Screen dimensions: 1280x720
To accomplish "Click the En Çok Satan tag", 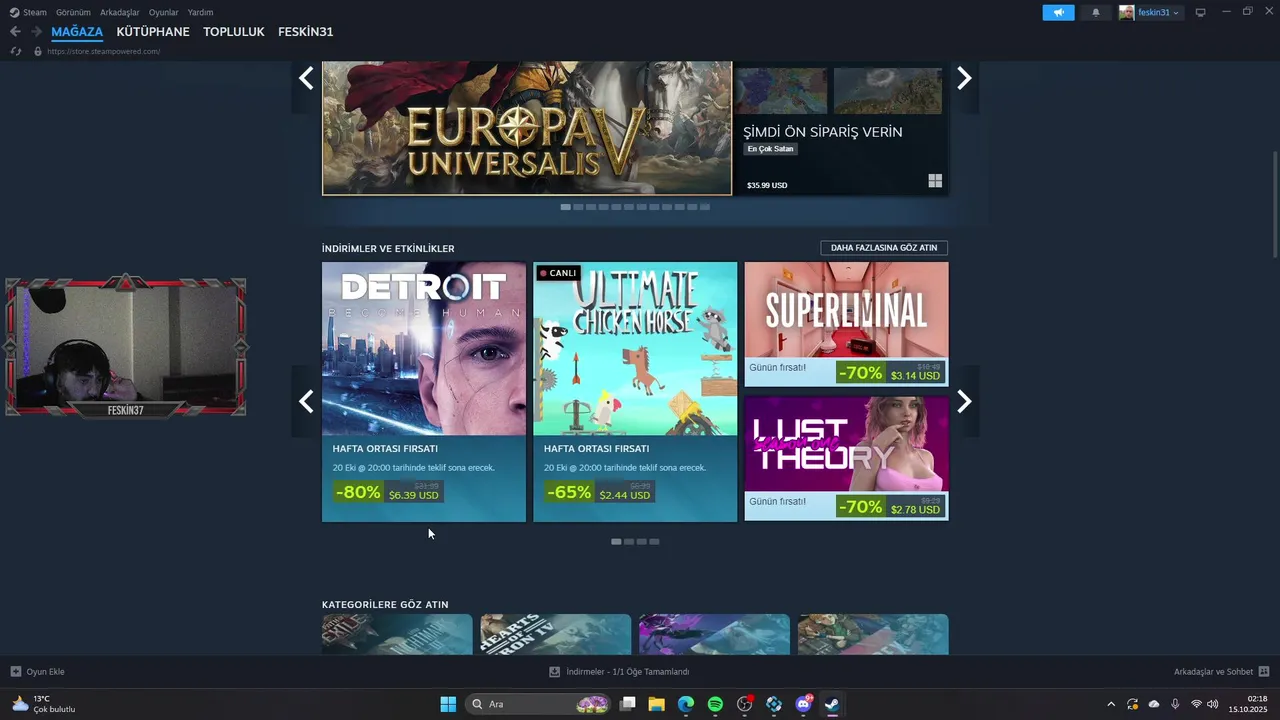I will click(x=770, y=149).
